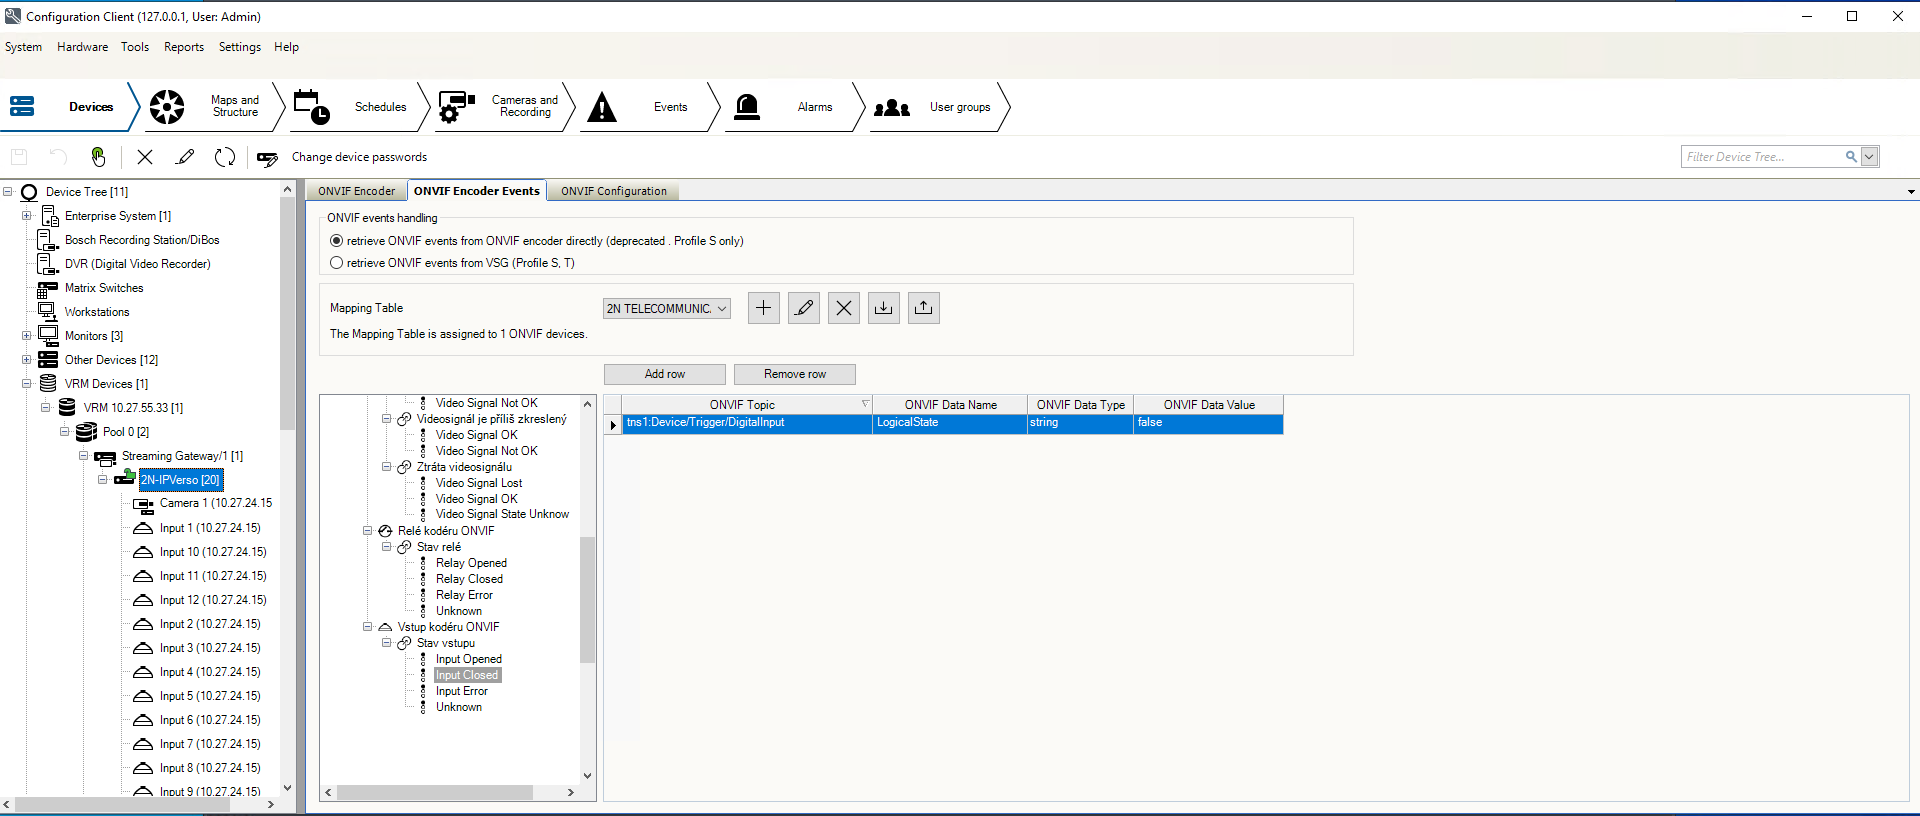1920x816 pixels.
Task: Click the add mapping table plus icon
Action: pos(763,308)
